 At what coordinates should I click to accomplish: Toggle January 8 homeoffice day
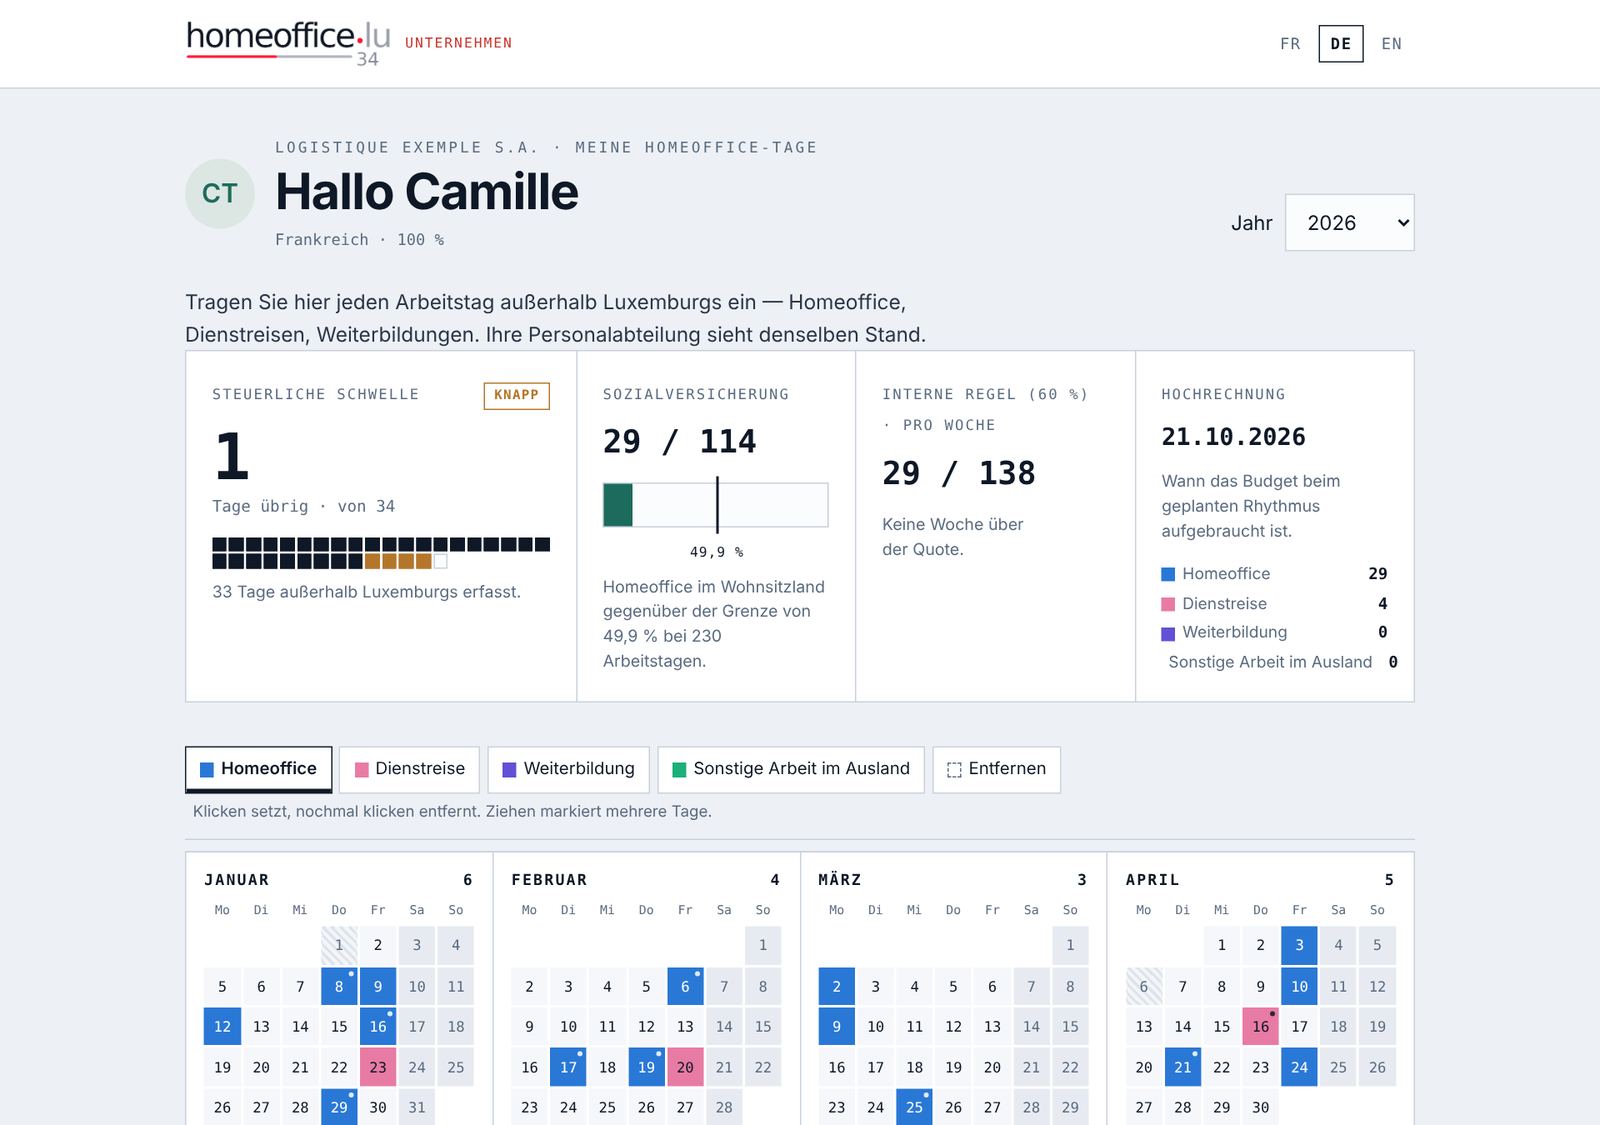pyautogui.click(x=339, y=986)
